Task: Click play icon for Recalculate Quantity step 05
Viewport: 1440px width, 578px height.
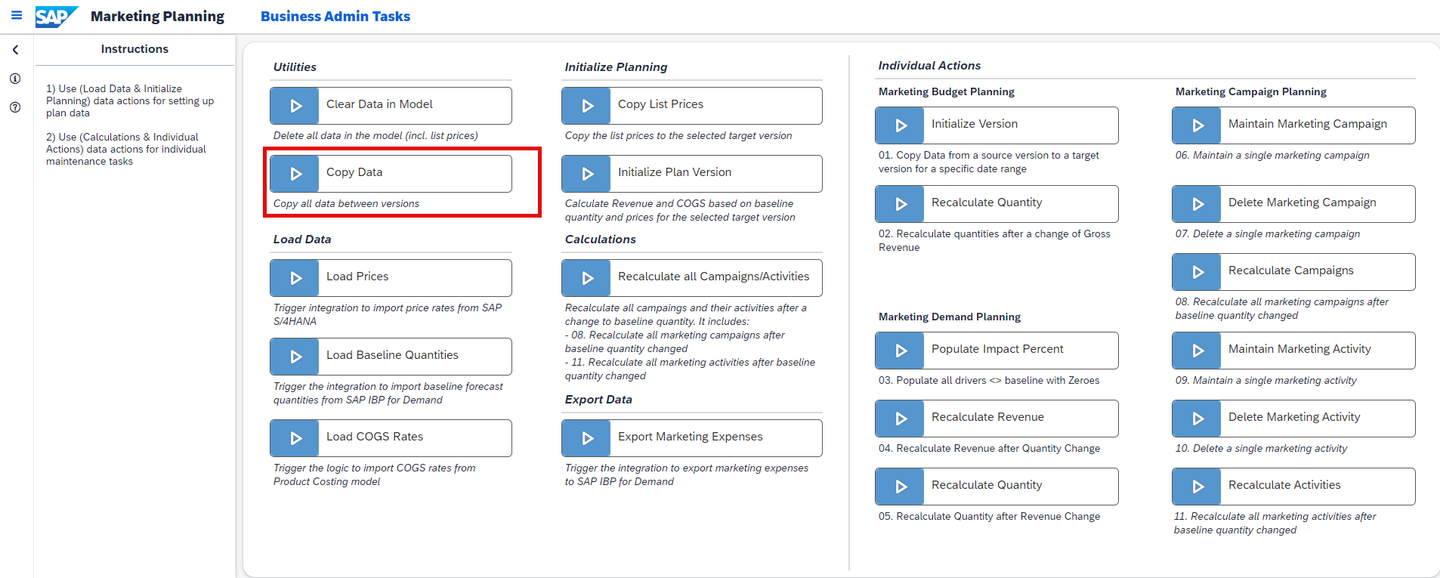Action: point(900,486)
